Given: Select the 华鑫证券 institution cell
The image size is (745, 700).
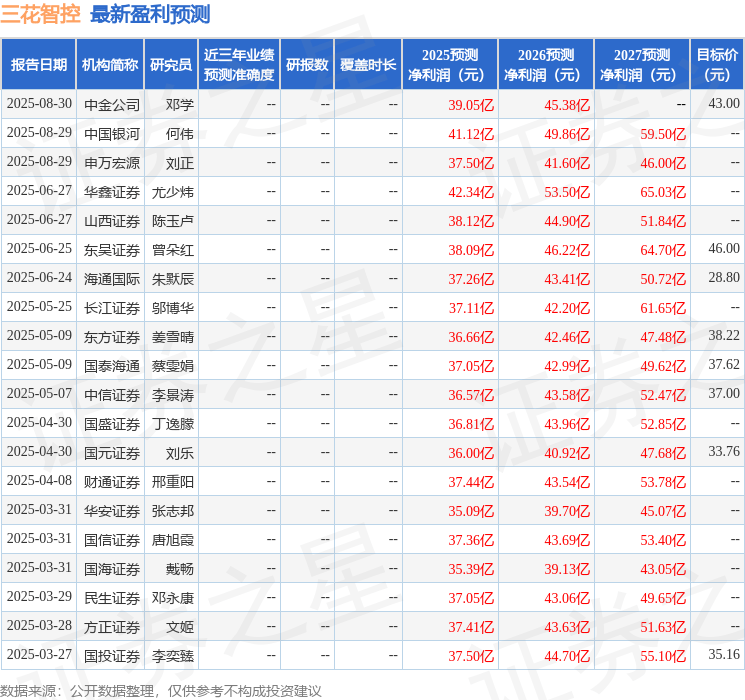Looking at the screenshot, I should coord(112,191).
